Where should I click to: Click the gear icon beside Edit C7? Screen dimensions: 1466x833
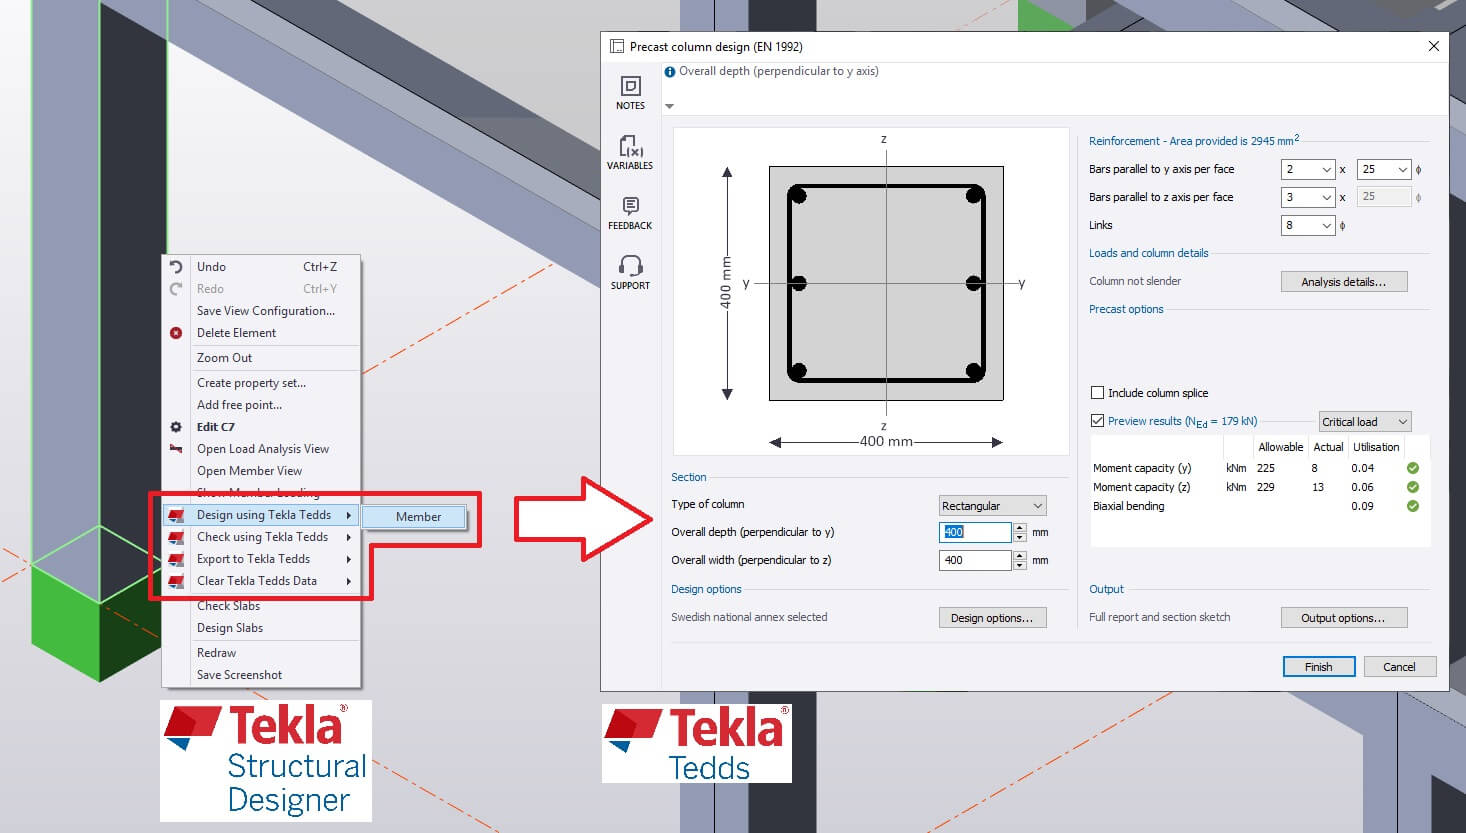[176, 427]
